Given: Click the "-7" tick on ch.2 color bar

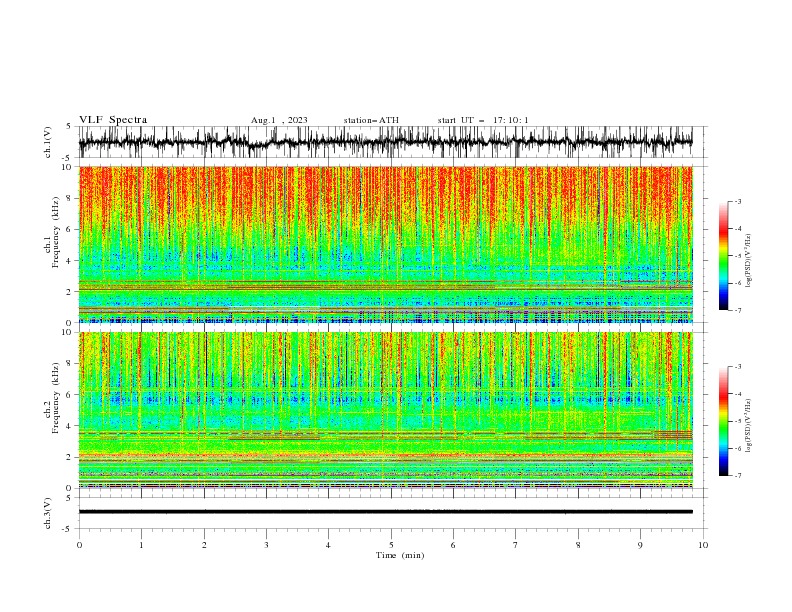Looking at the screenshot, I should [x=737, y=476].
